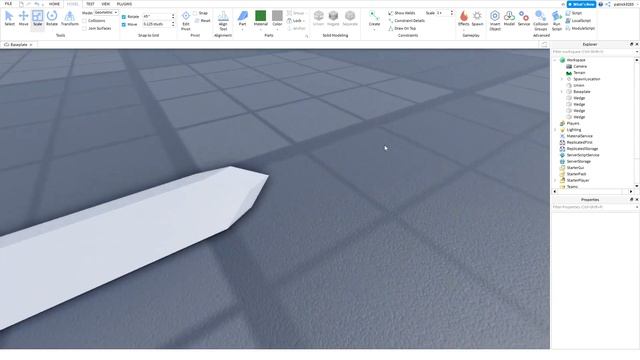Uncheck the Move snap checkbox

[124, 24]
